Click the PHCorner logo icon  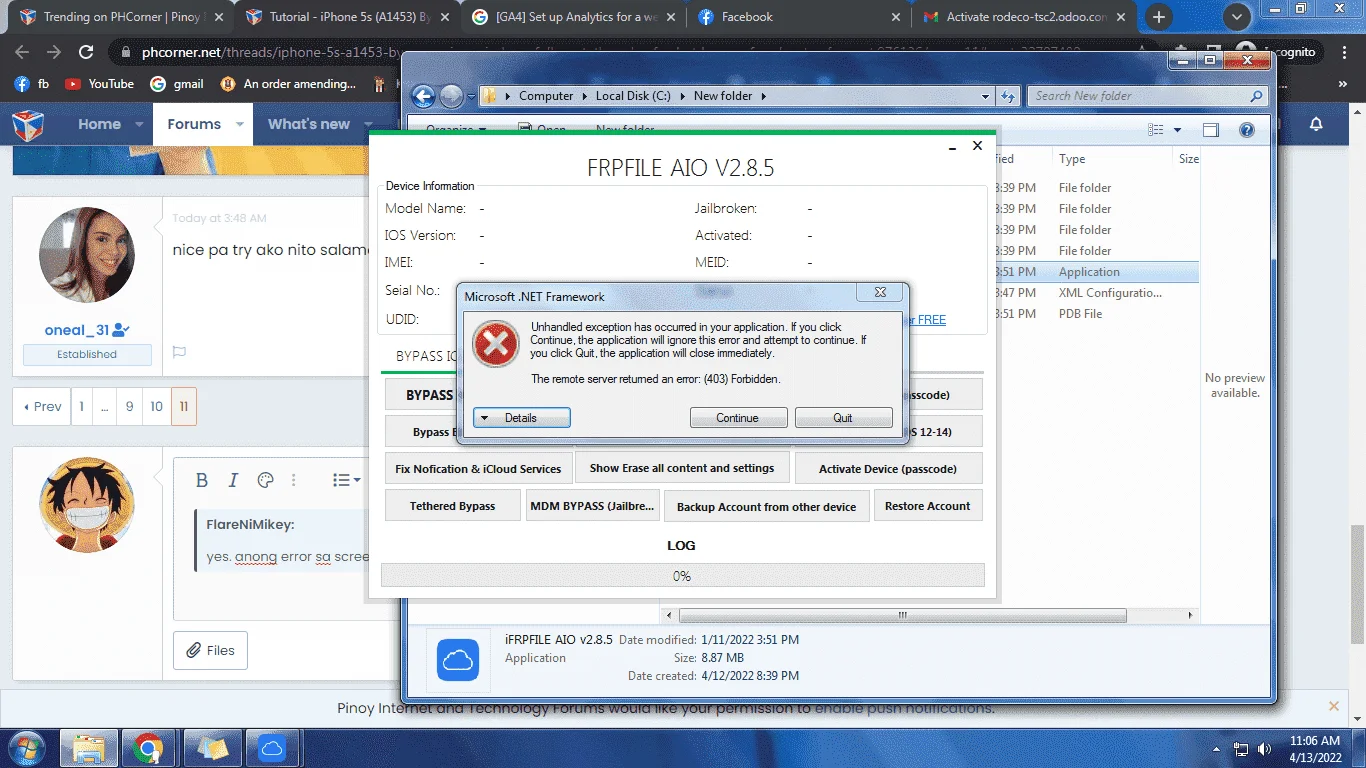tap(28, 125)
